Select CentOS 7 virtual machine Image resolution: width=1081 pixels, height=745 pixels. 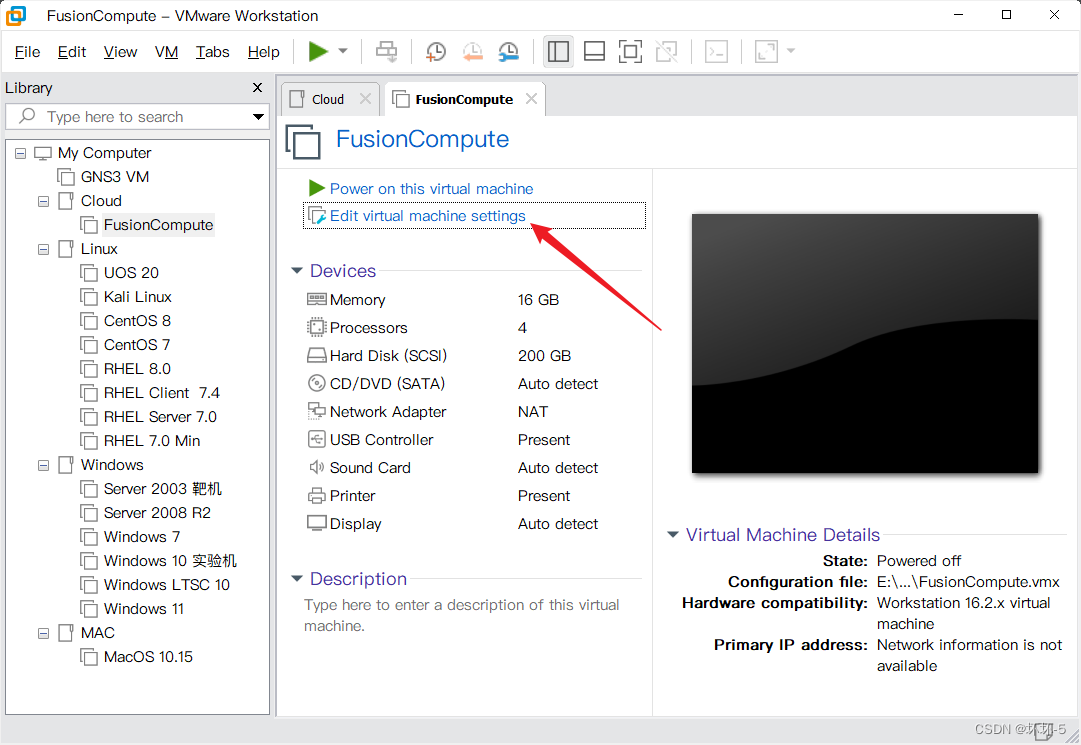click(x=137, y=345)
